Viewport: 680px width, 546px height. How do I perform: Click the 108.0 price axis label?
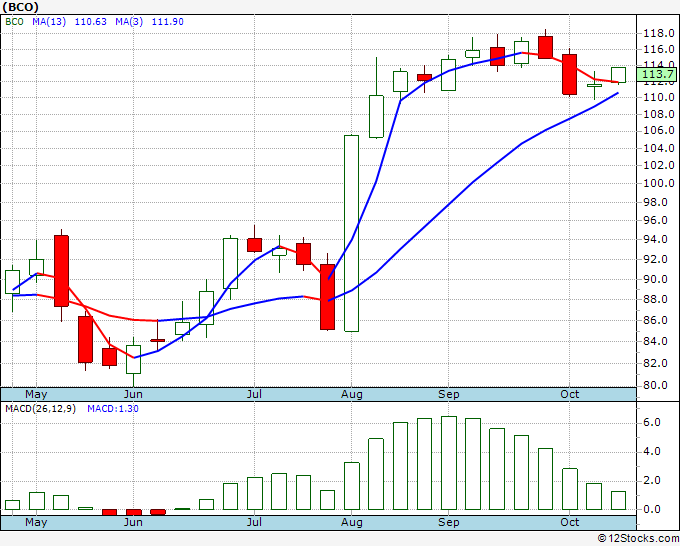[x=659, y=114]
